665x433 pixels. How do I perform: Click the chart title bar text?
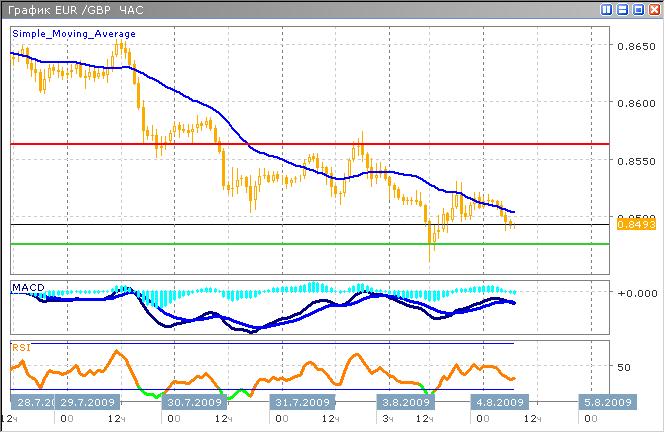pyautogui.click(x=60, y=9)
